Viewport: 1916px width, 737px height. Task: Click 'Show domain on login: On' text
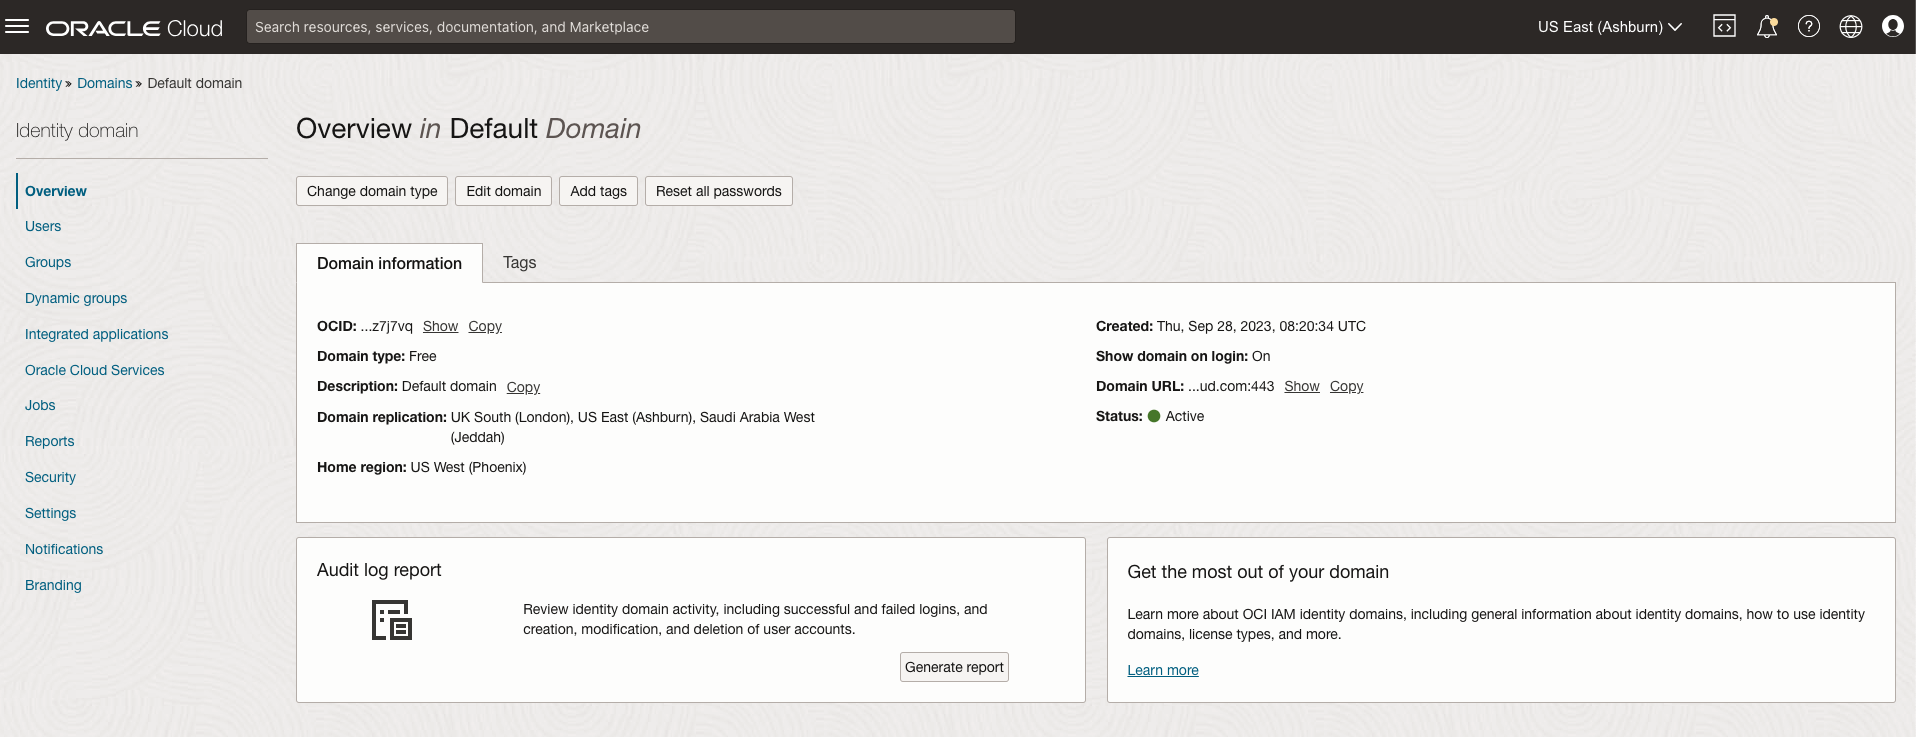(x=1183, y=356)
